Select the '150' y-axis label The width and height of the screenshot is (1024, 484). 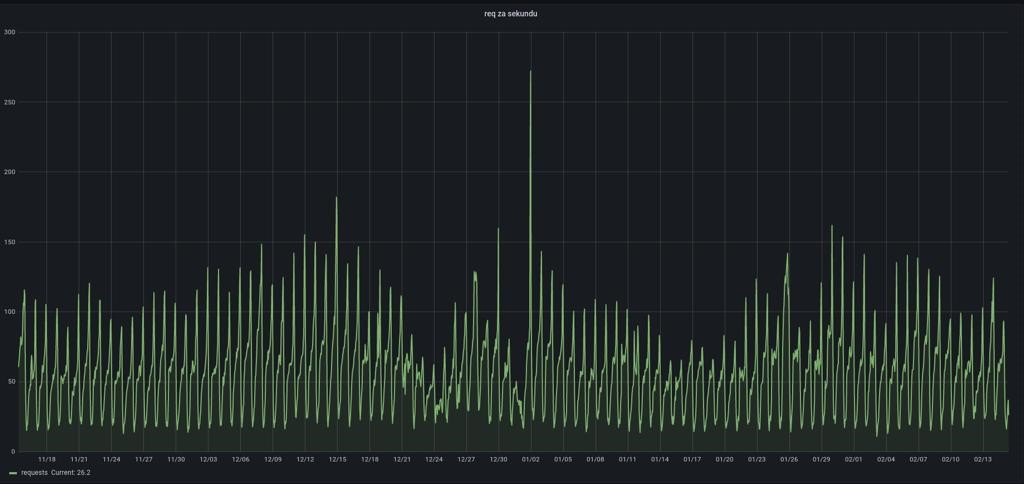tap(9, 242)
